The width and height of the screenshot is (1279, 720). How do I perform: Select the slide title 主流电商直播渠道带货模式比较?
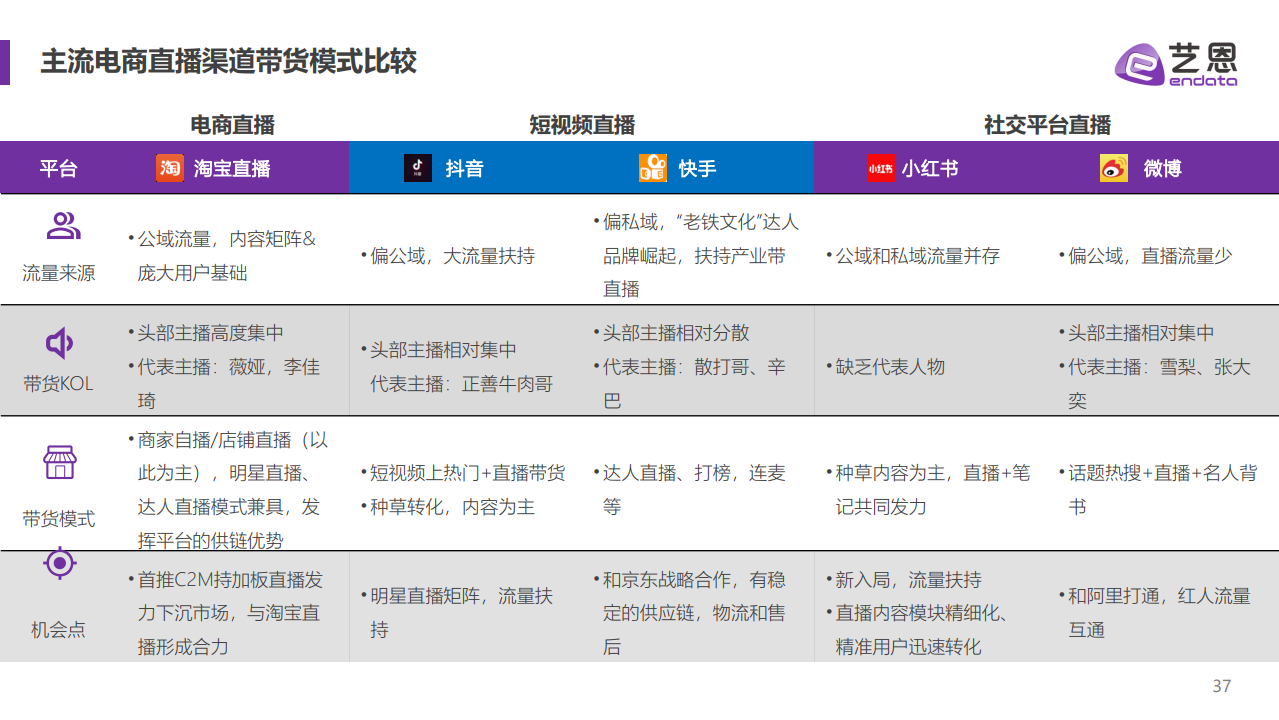[228, 62]
